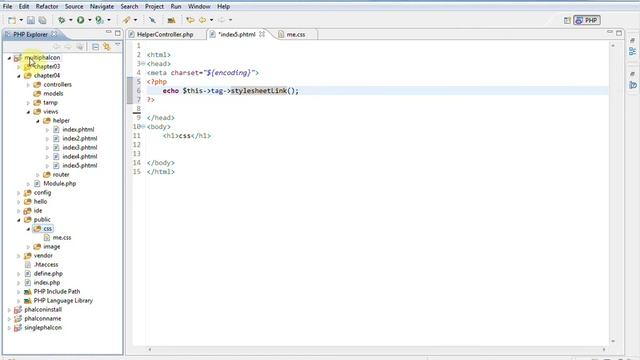The width and height of the screenshot is (640, 360).
Task: Toggle Link with Editor in PHP Explorer
Action: tap(107, 47)
